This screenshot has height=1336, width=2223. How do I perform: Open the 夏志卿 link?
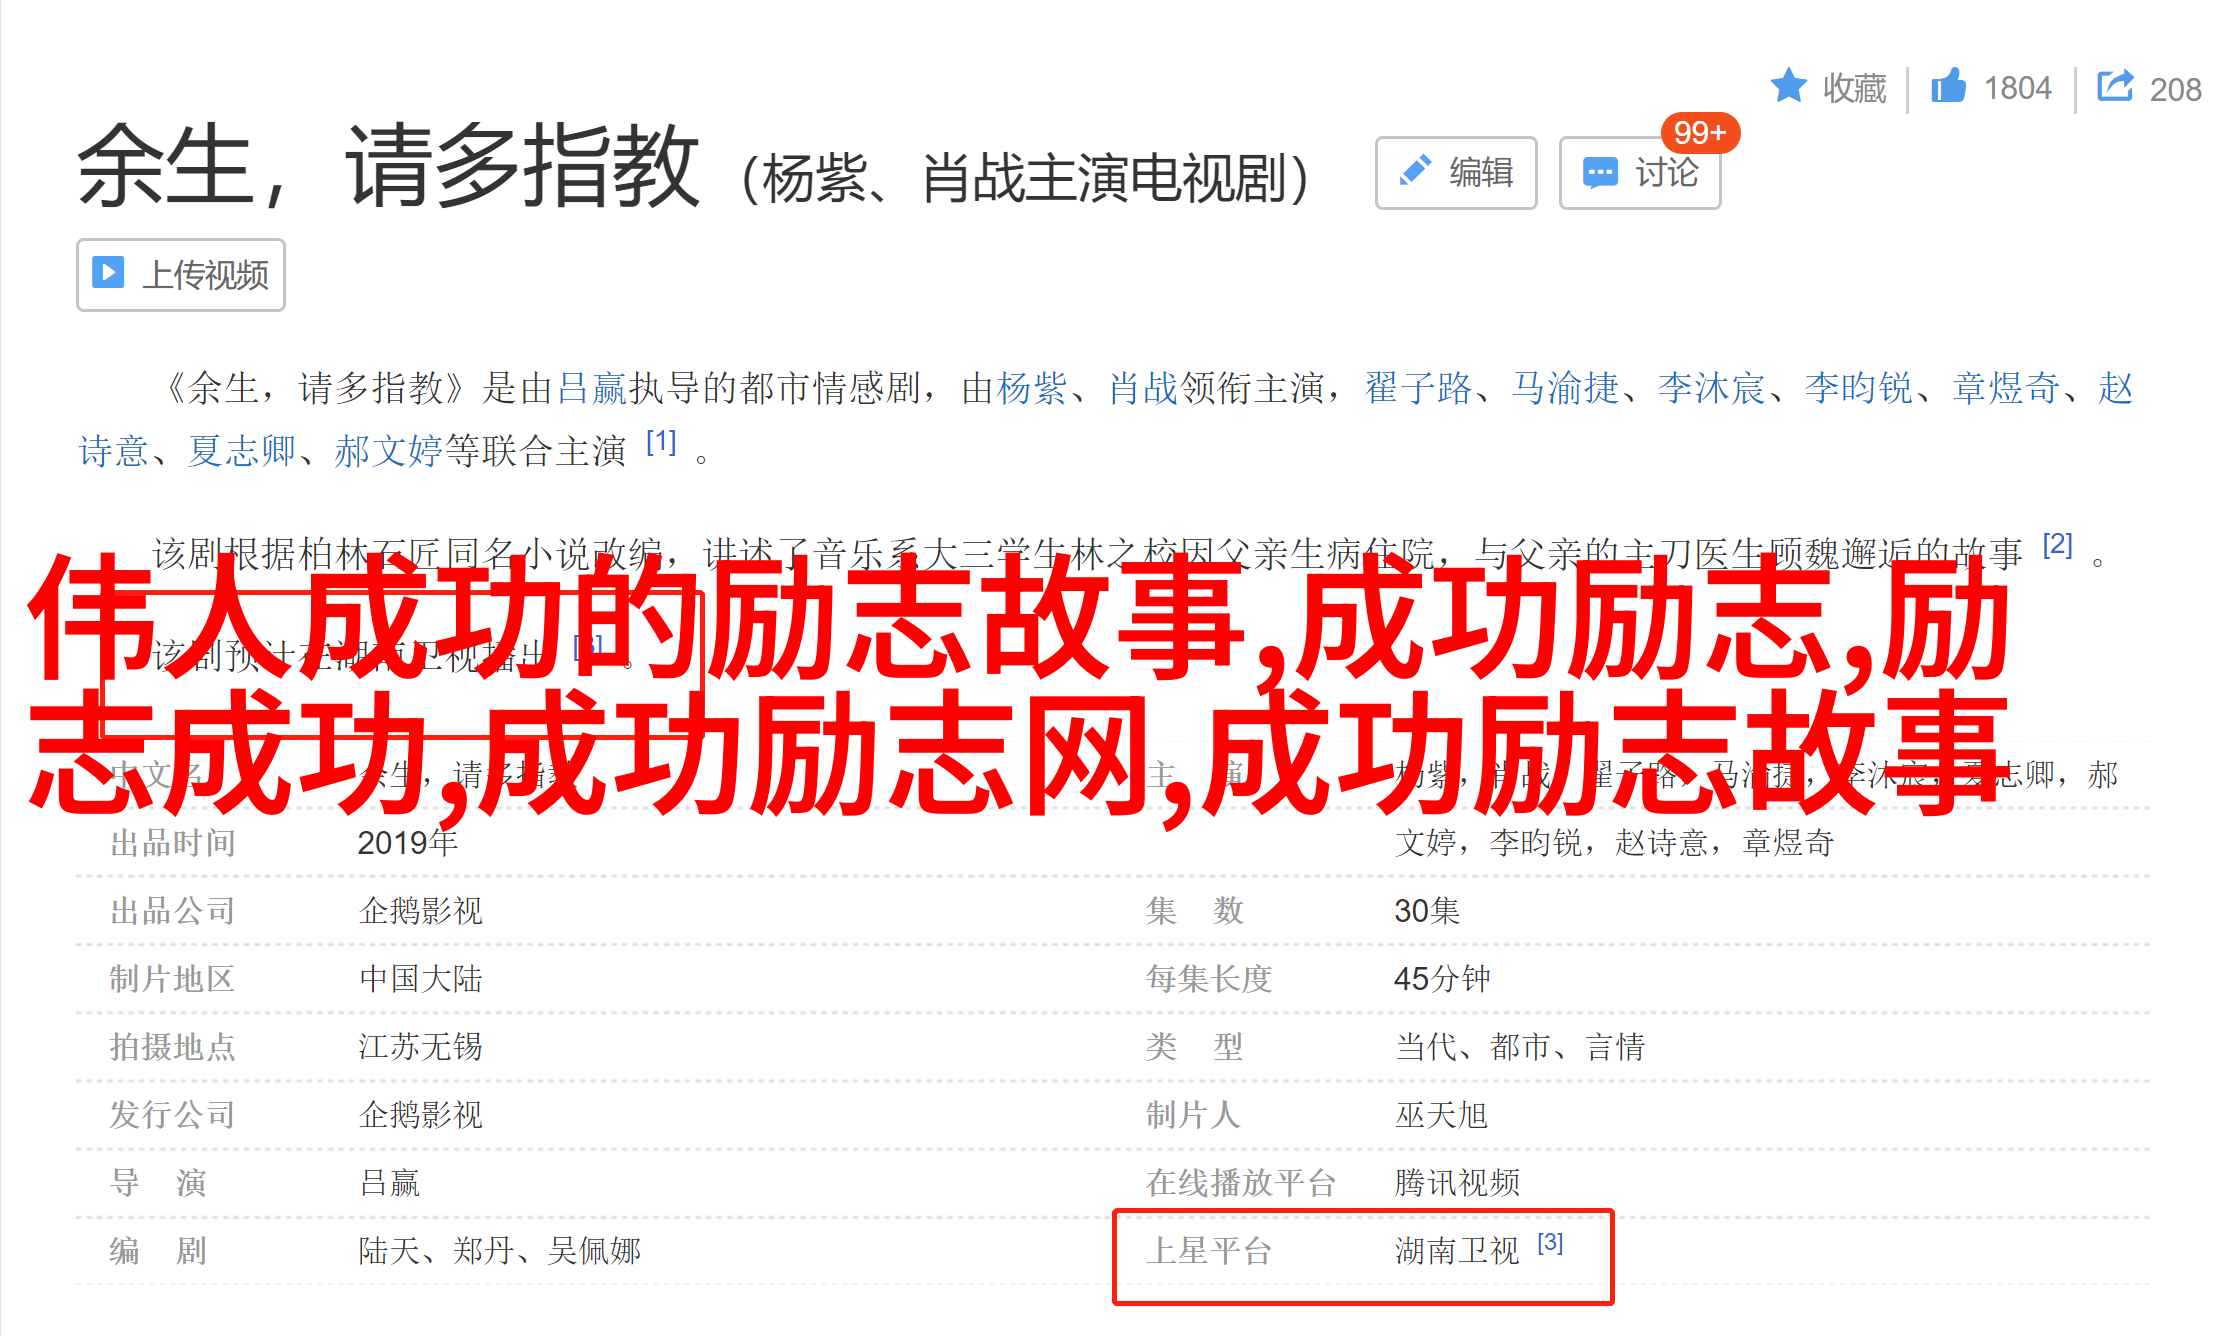(x=242, y=451)
